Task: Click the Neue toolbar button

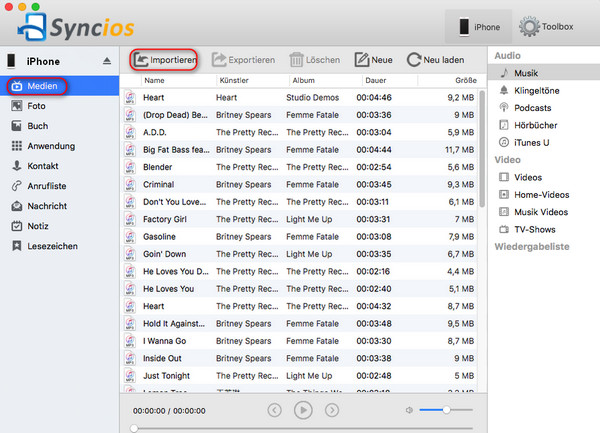Action: [373, 60]
